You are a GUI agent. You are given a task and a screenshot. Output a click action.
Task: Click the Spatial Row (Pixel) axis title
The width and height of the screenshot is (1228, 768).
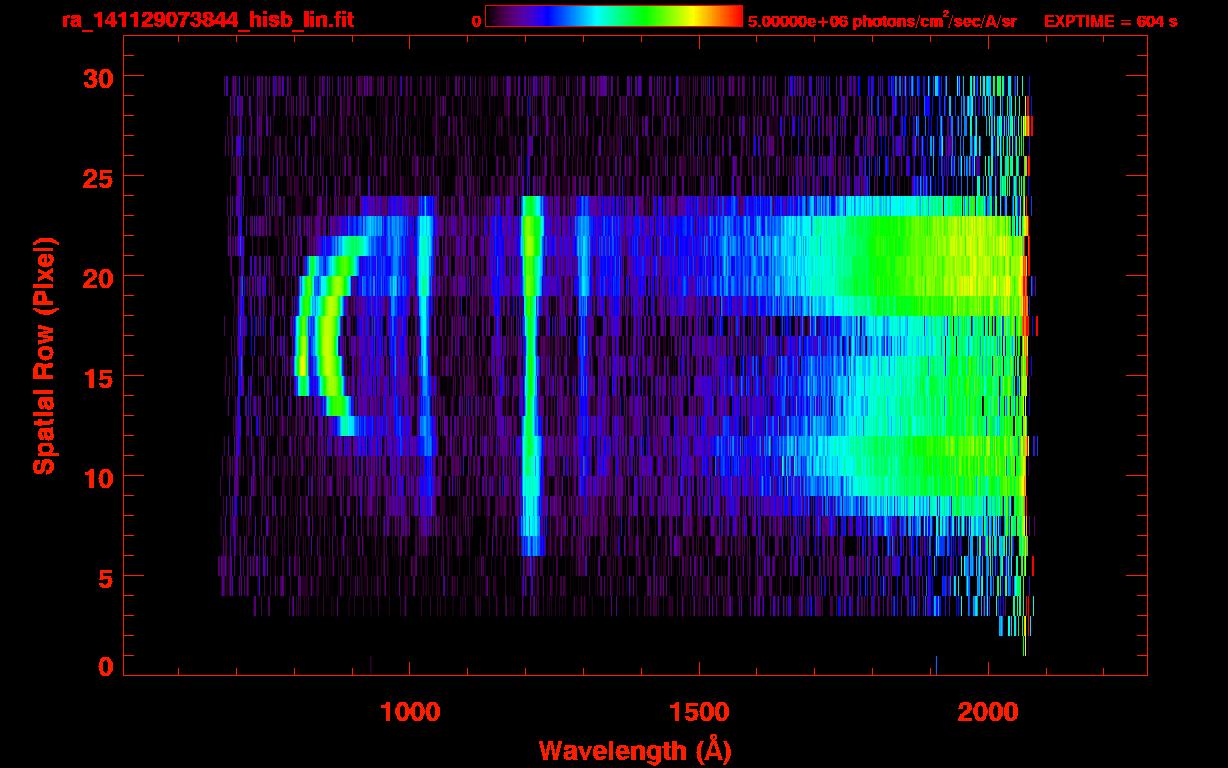pos(44,355)
